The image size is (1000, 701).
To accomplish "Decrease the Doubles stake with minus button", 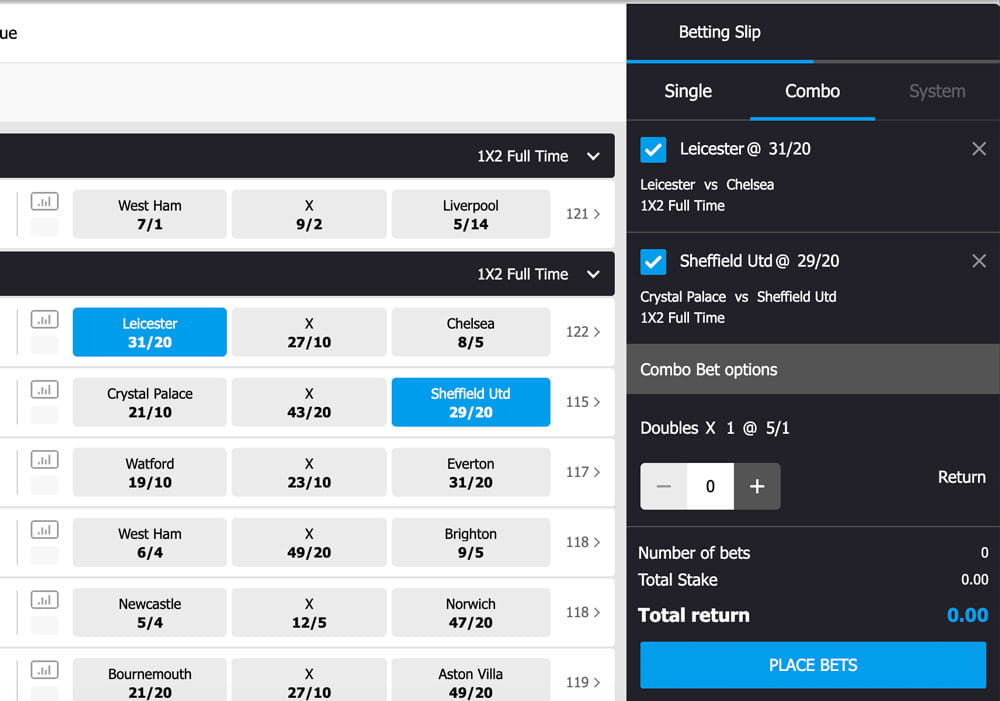I will point(664,487).
